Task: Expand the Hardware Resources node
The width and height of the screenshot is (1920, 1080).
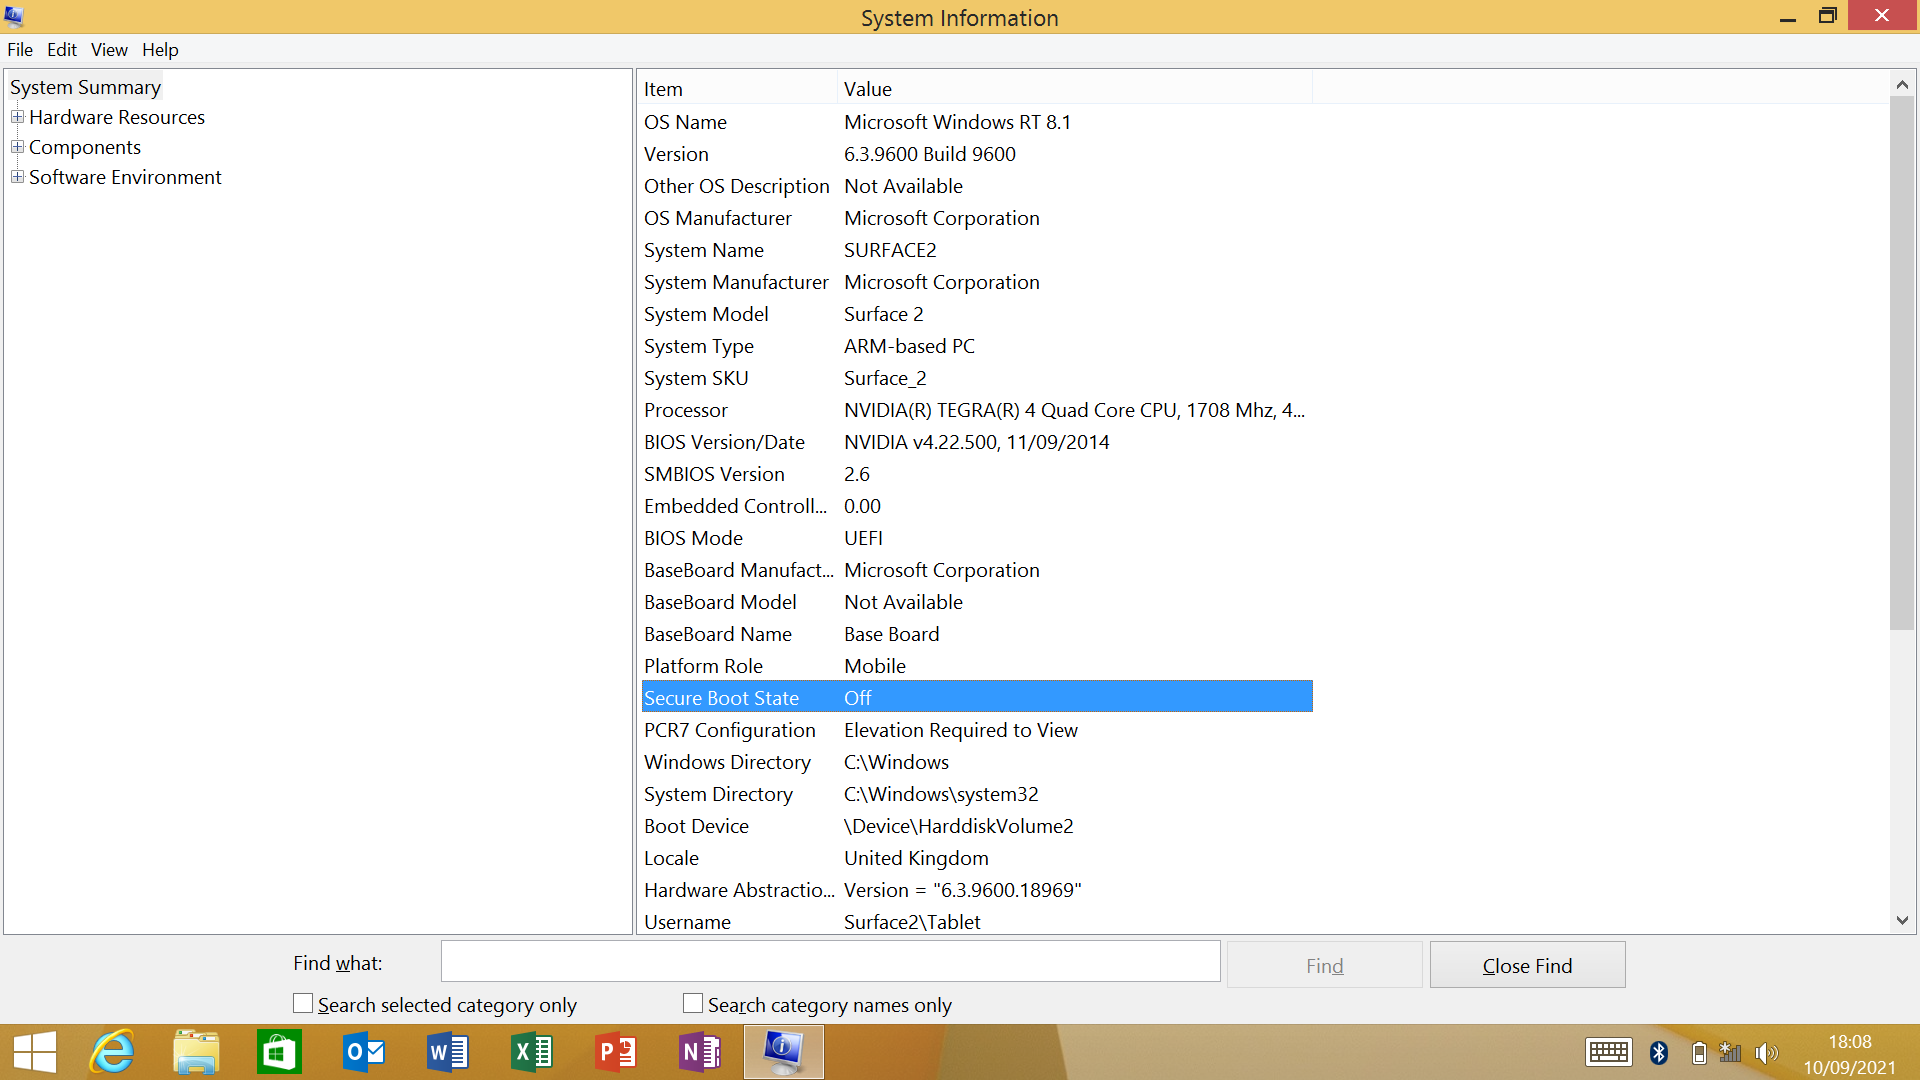Action: [17, 117]
